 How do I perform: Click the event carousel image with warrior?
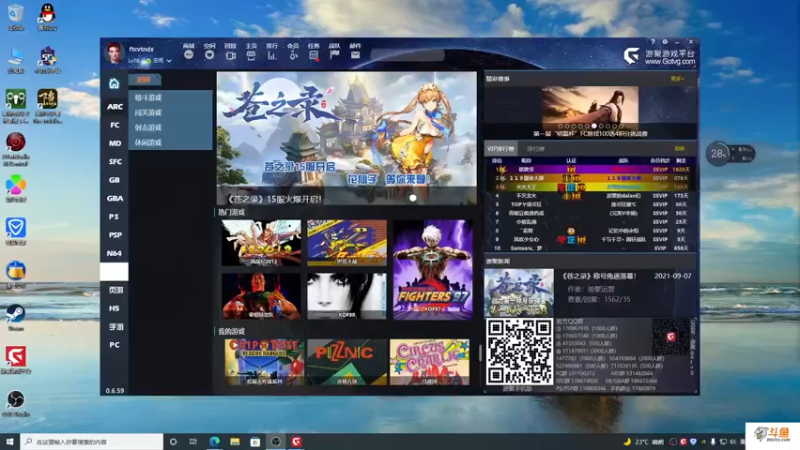pos(590,108)
